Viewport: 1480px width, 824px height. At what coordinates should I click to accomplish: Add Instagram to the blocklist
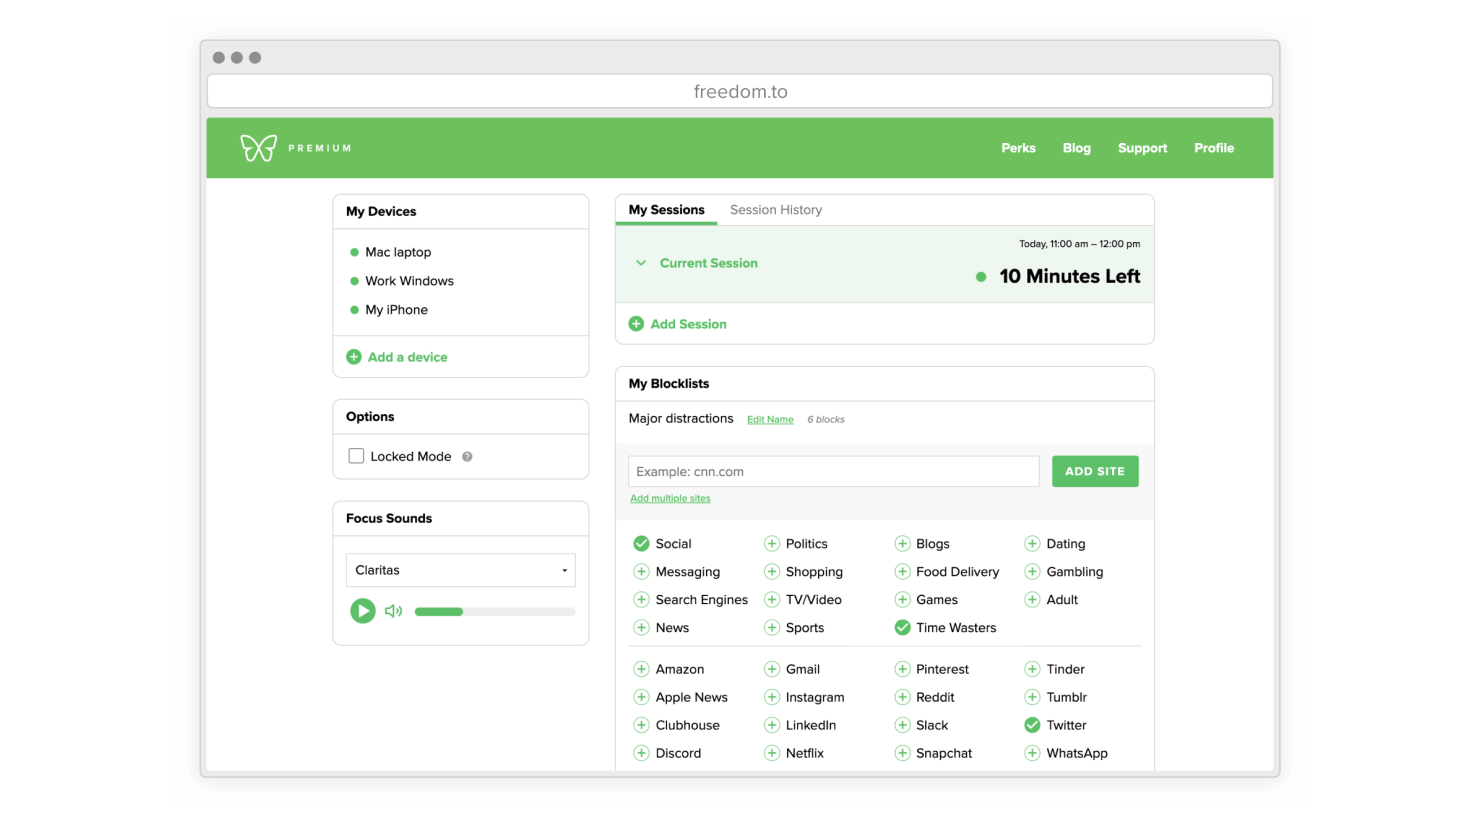(772, 697)
